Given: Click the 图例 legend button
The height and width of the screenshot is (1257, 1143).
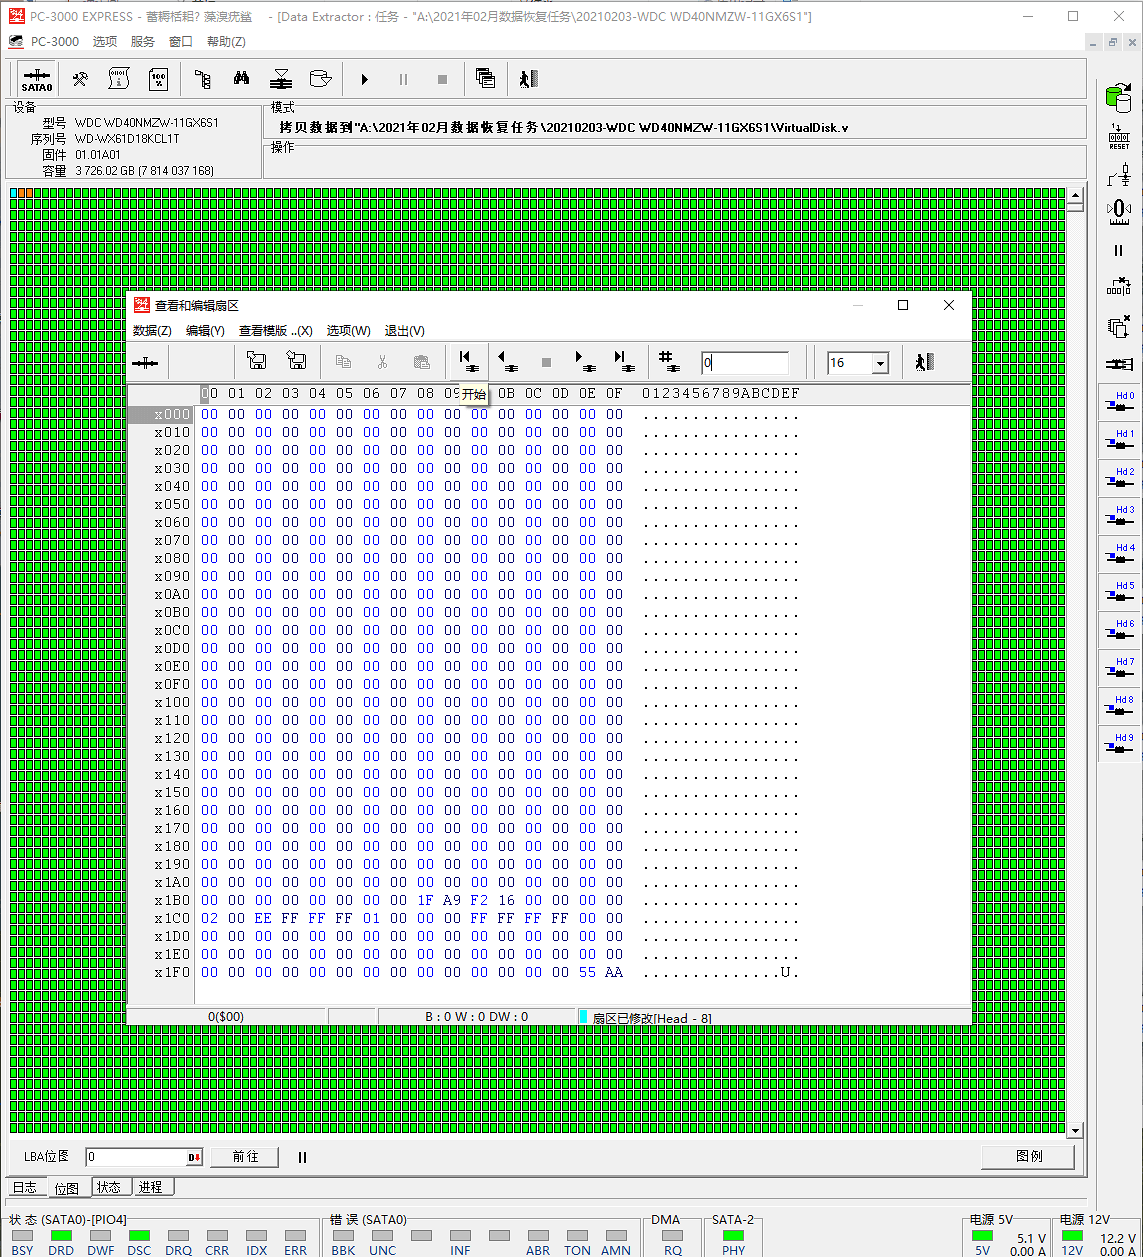Looking at the screenshot, I should pos(1028,1156).
